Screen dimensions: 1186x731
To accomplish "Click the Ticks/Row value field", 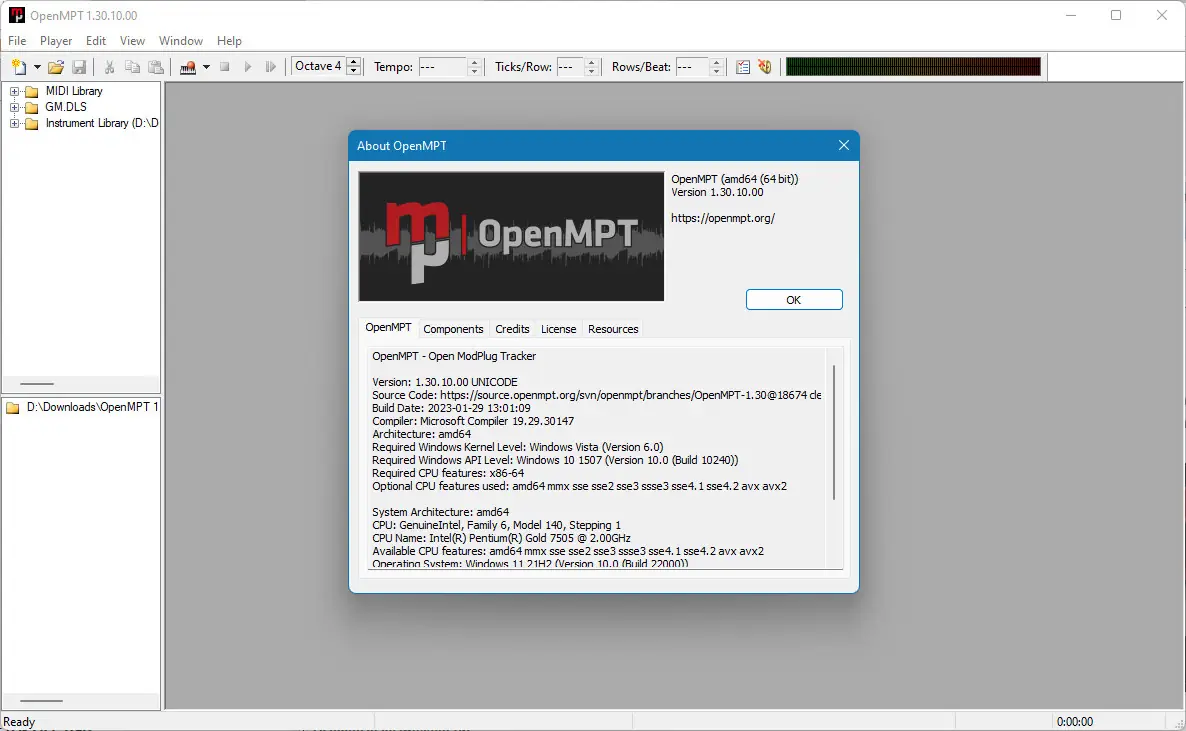I will coord(570,67).
